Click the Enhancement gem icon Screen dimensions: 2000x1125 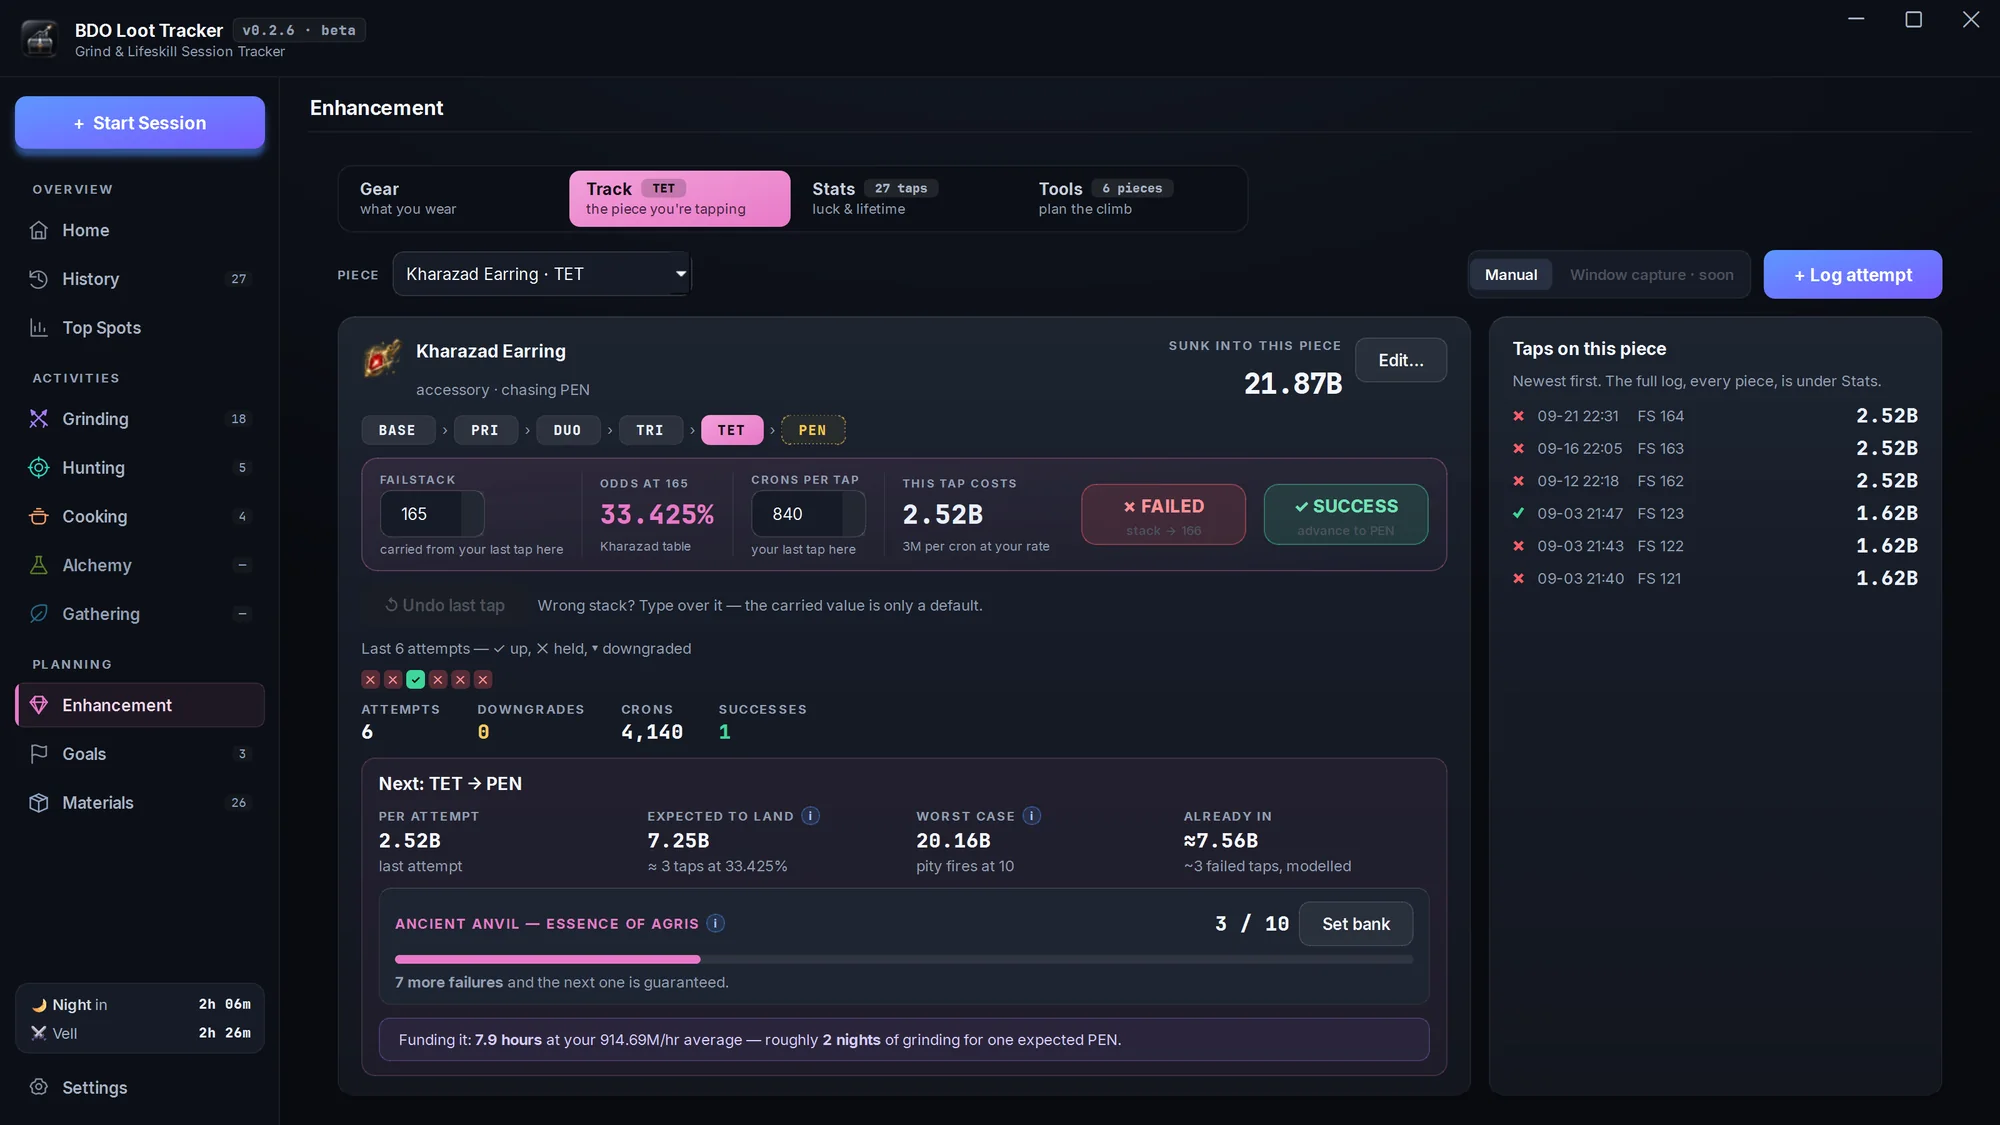click(39, 705)
